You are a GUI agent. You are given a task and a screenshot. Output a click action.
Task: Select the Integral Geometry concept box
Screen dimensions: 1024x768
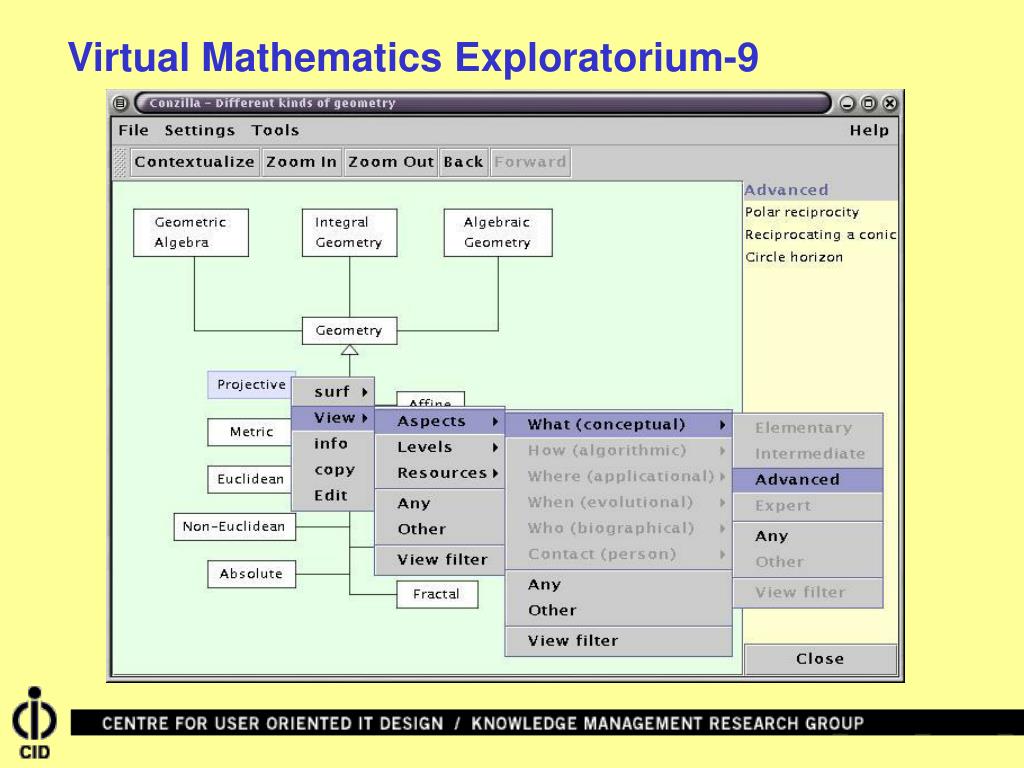tap(349, 232)
